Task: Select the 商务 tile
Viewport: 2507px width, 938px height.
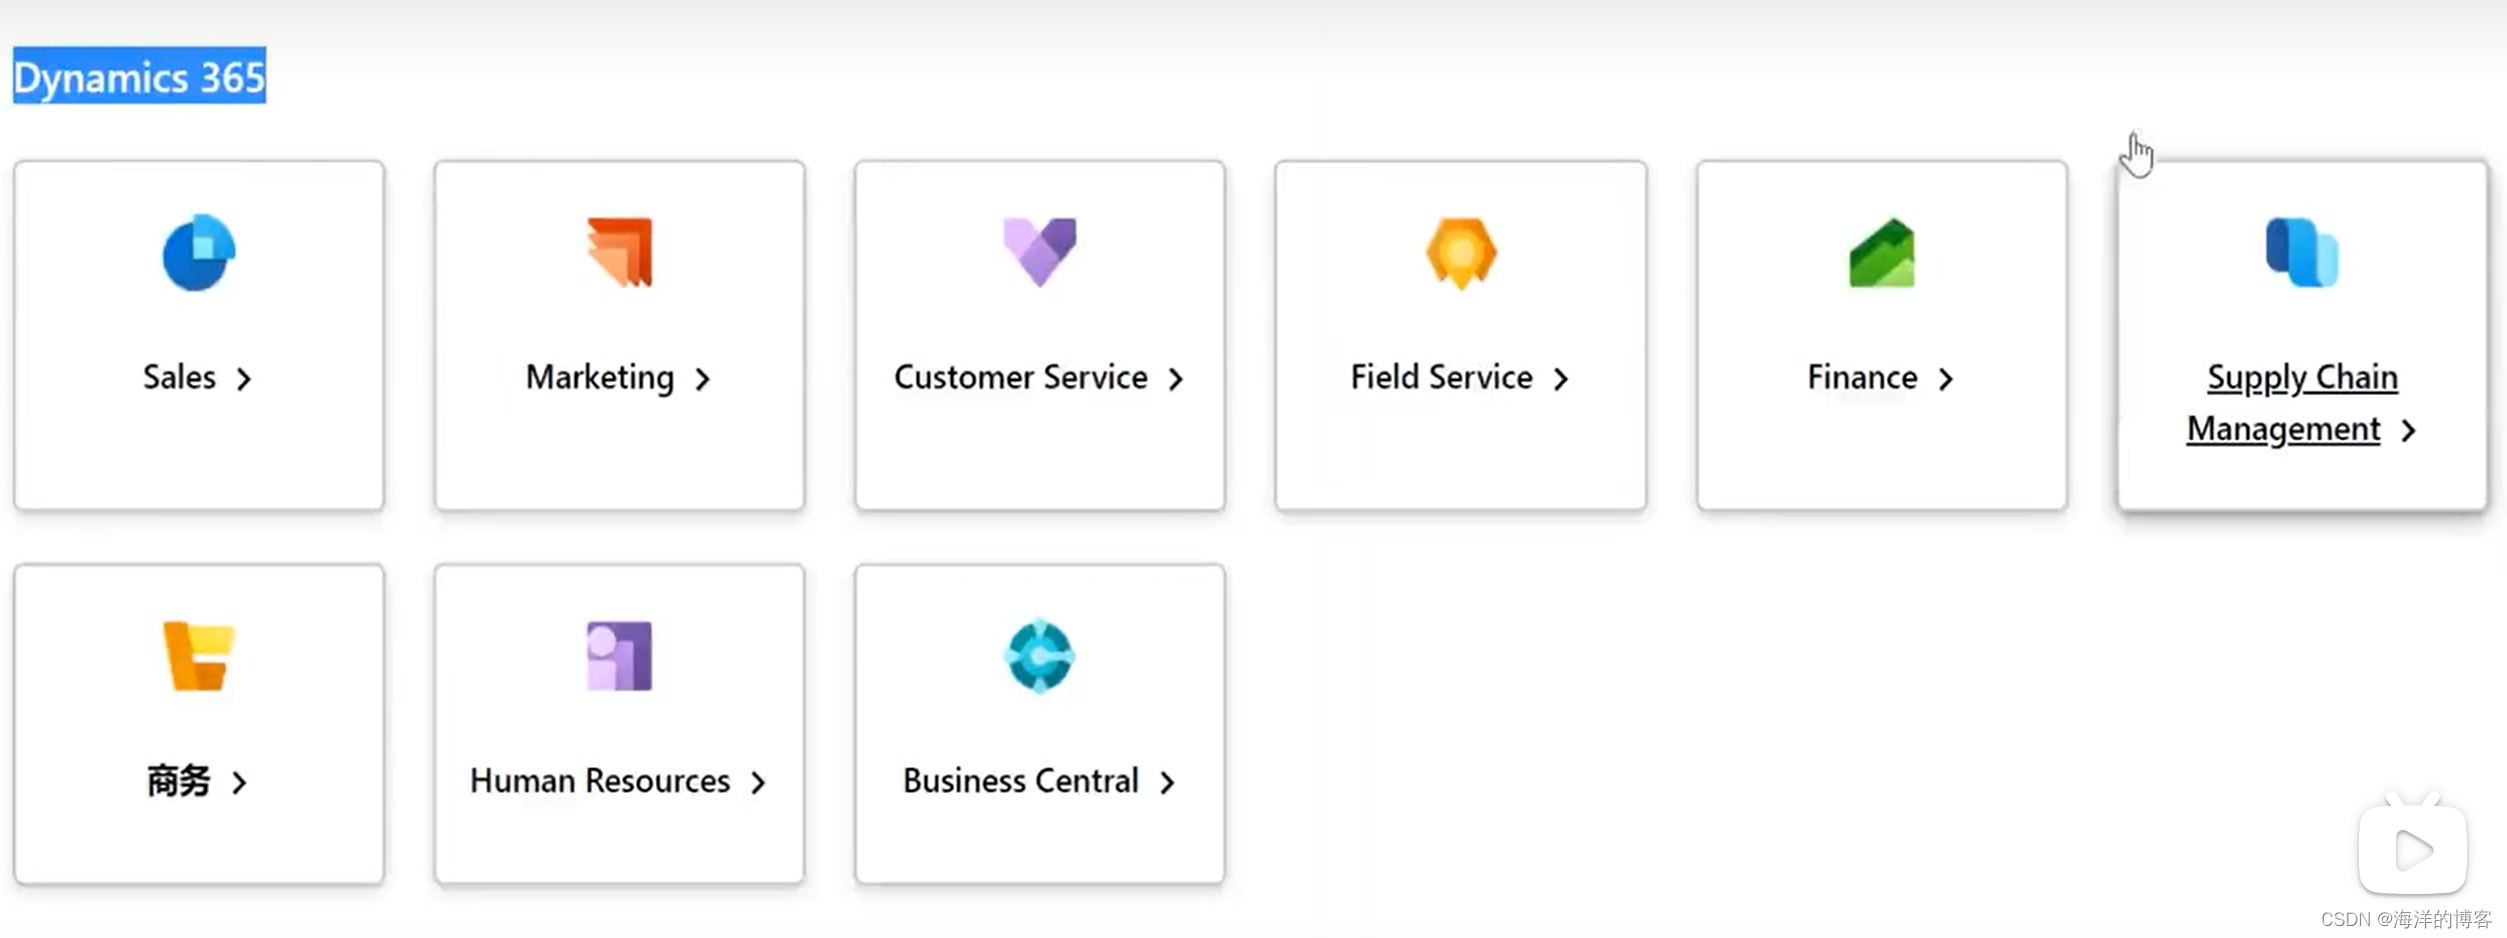Action: (x=197, y=723)
